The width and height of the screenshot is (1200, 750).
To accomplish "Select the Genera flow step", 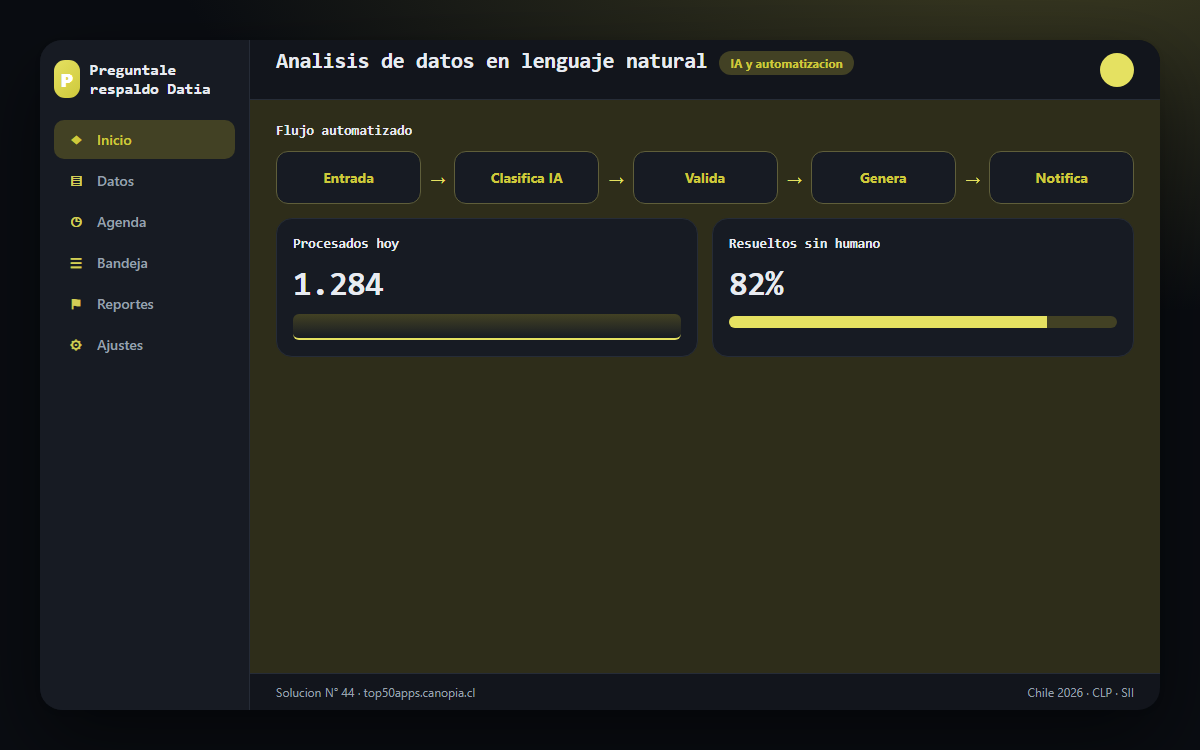I will pos(883,178).
